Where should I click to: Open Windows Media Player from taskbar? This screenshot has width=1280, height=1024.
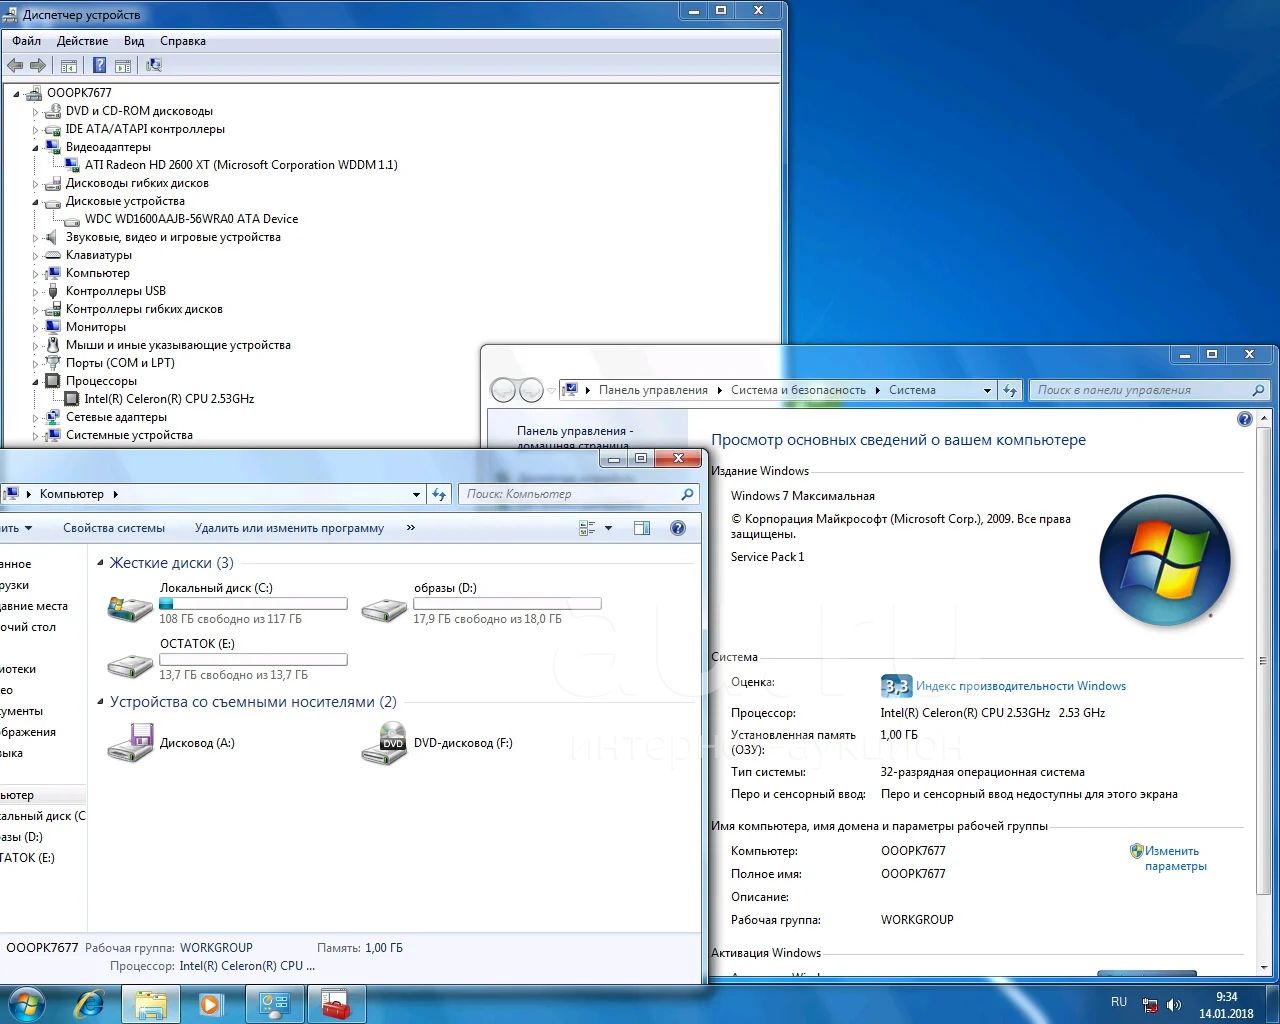point(211,1004)
